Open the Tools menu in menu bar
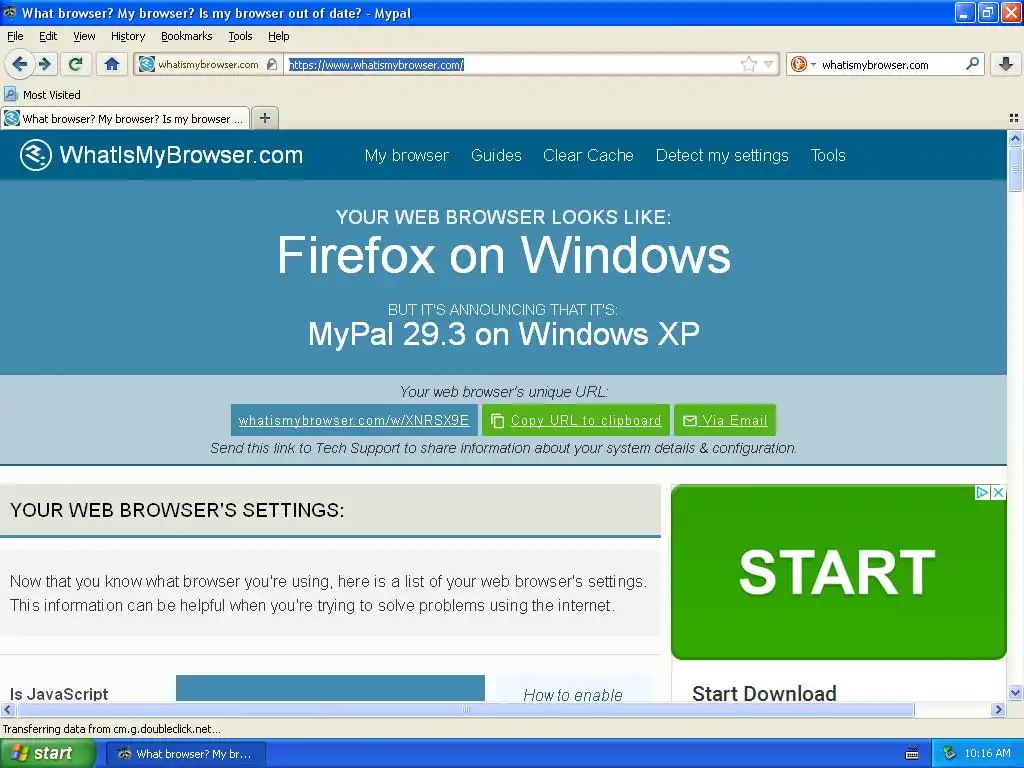Image resolution: width=1024 pixels, height=768 pixels. (x=240, y=36)
